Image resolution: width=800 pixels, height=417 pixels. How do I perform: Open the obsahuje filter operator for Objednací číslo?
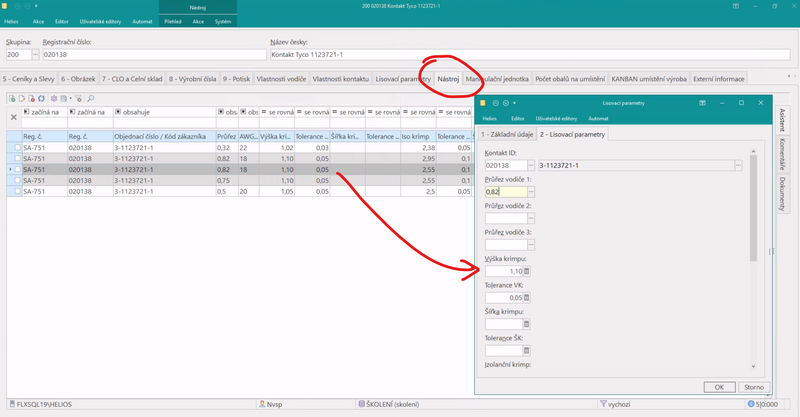click(118, 112)
